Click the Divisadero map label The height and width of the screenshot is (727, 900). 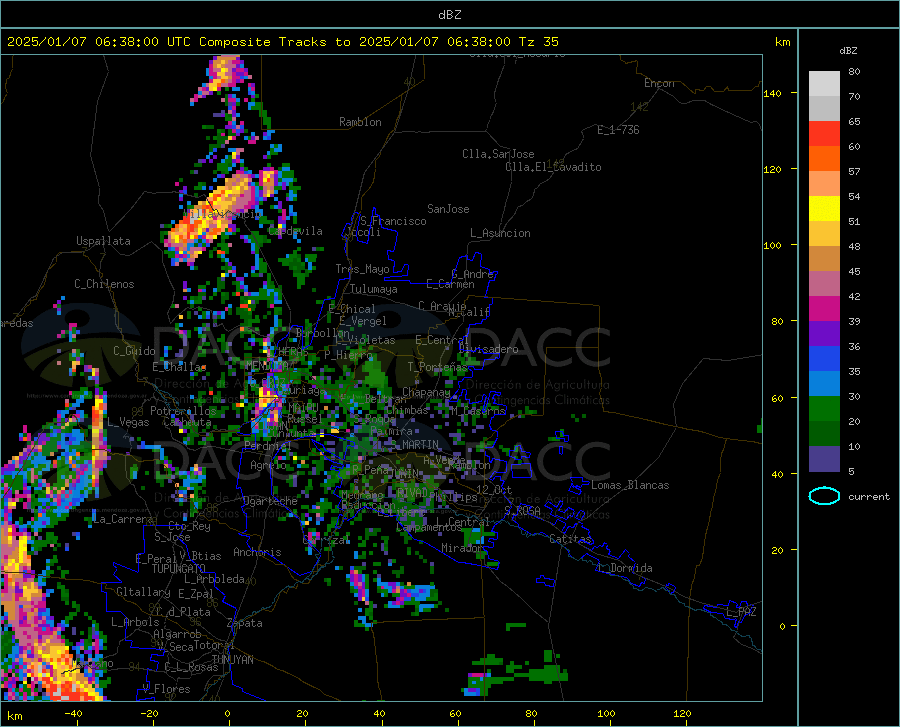488,349
